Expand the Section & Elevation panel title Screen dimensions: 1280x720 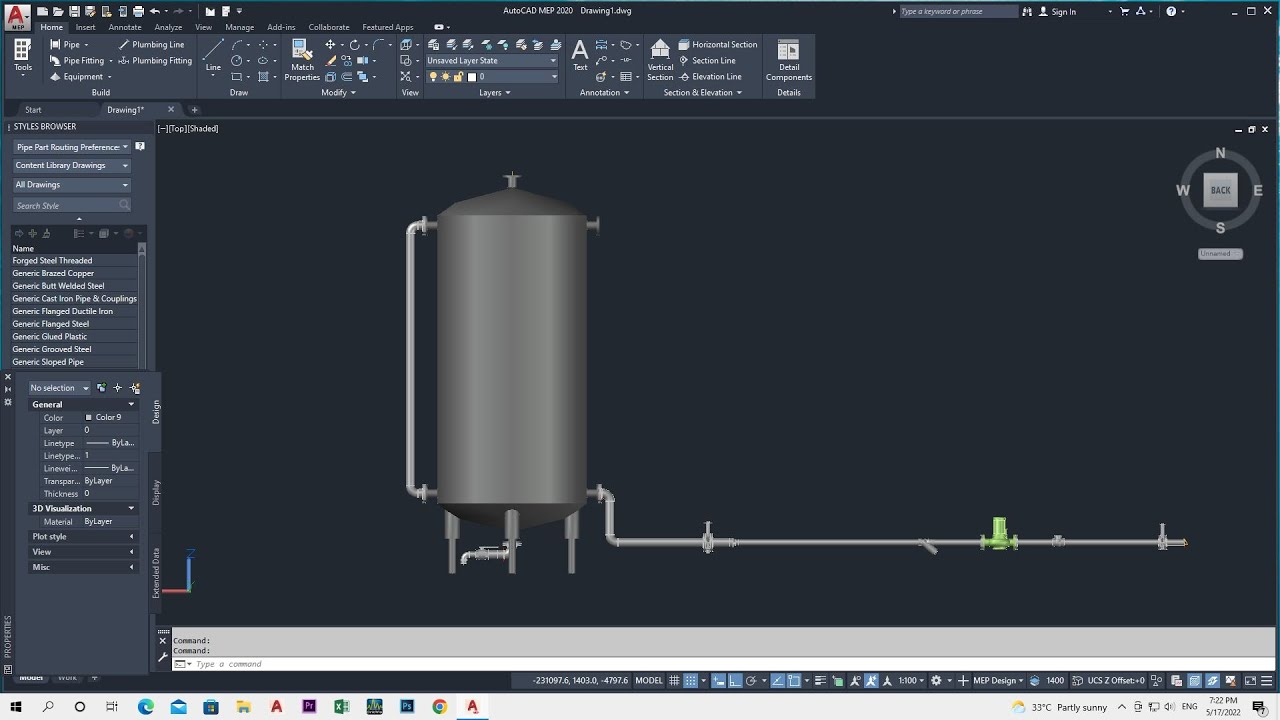(x=703, y=93)
